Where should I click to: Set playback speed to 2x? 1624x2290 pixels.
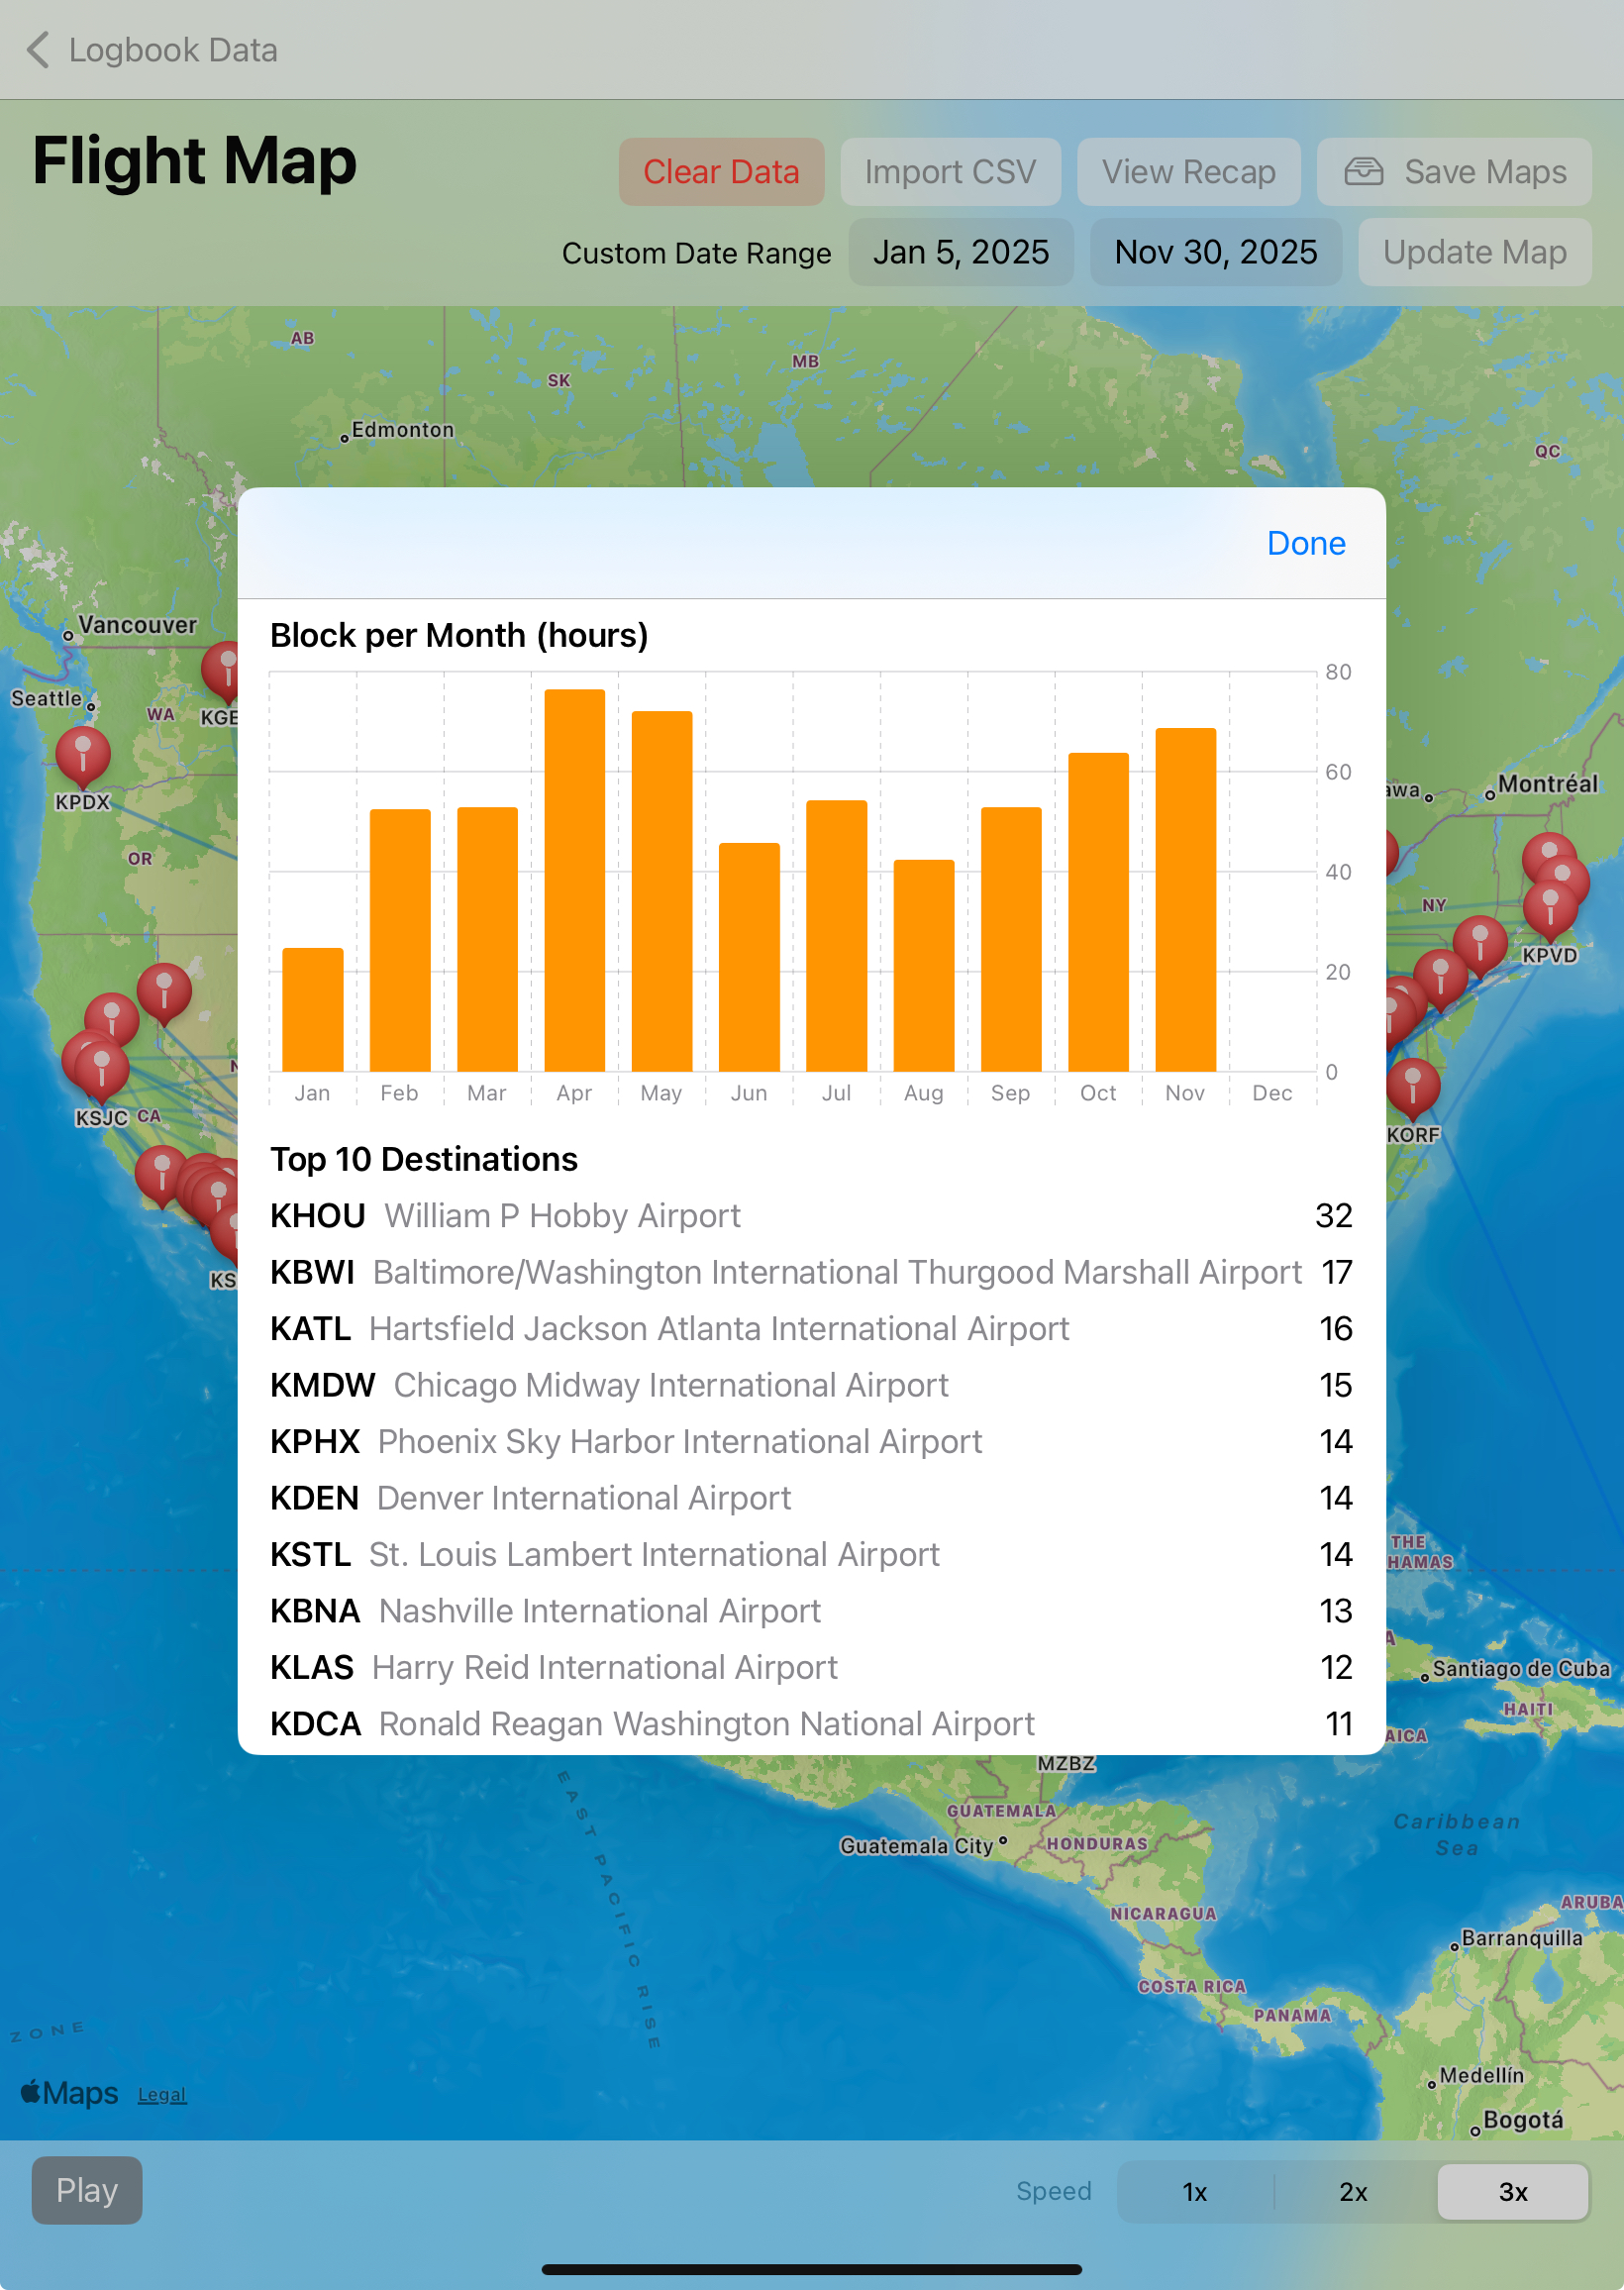coord(1353,2192)
